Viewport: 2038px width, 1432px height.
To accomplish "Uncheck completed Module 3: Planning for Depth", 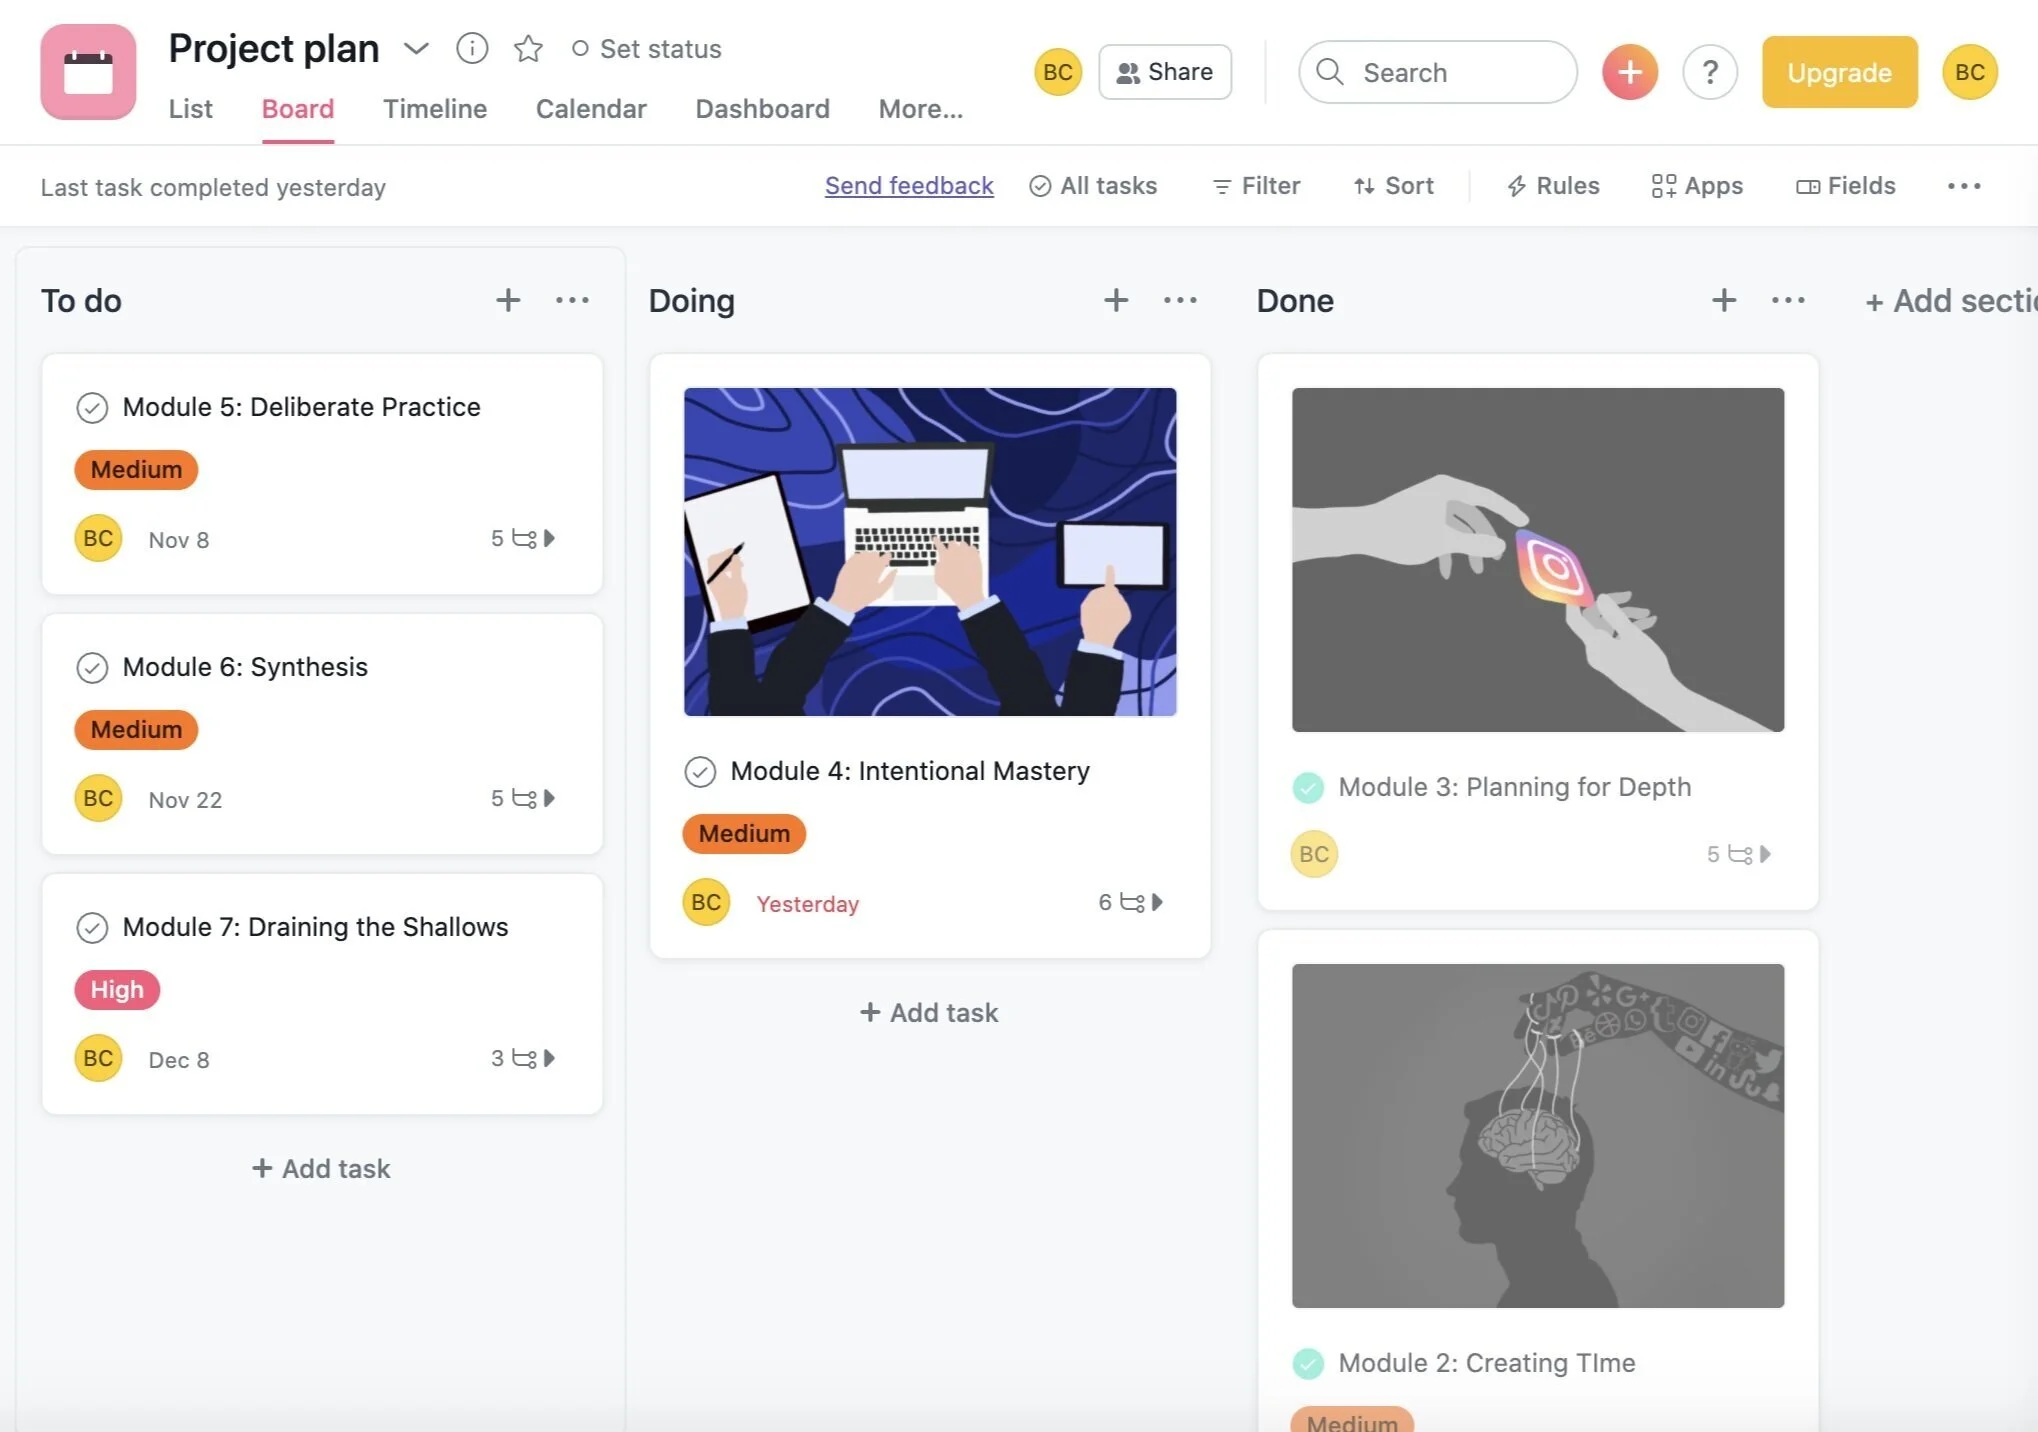I will pos(1308,788).
